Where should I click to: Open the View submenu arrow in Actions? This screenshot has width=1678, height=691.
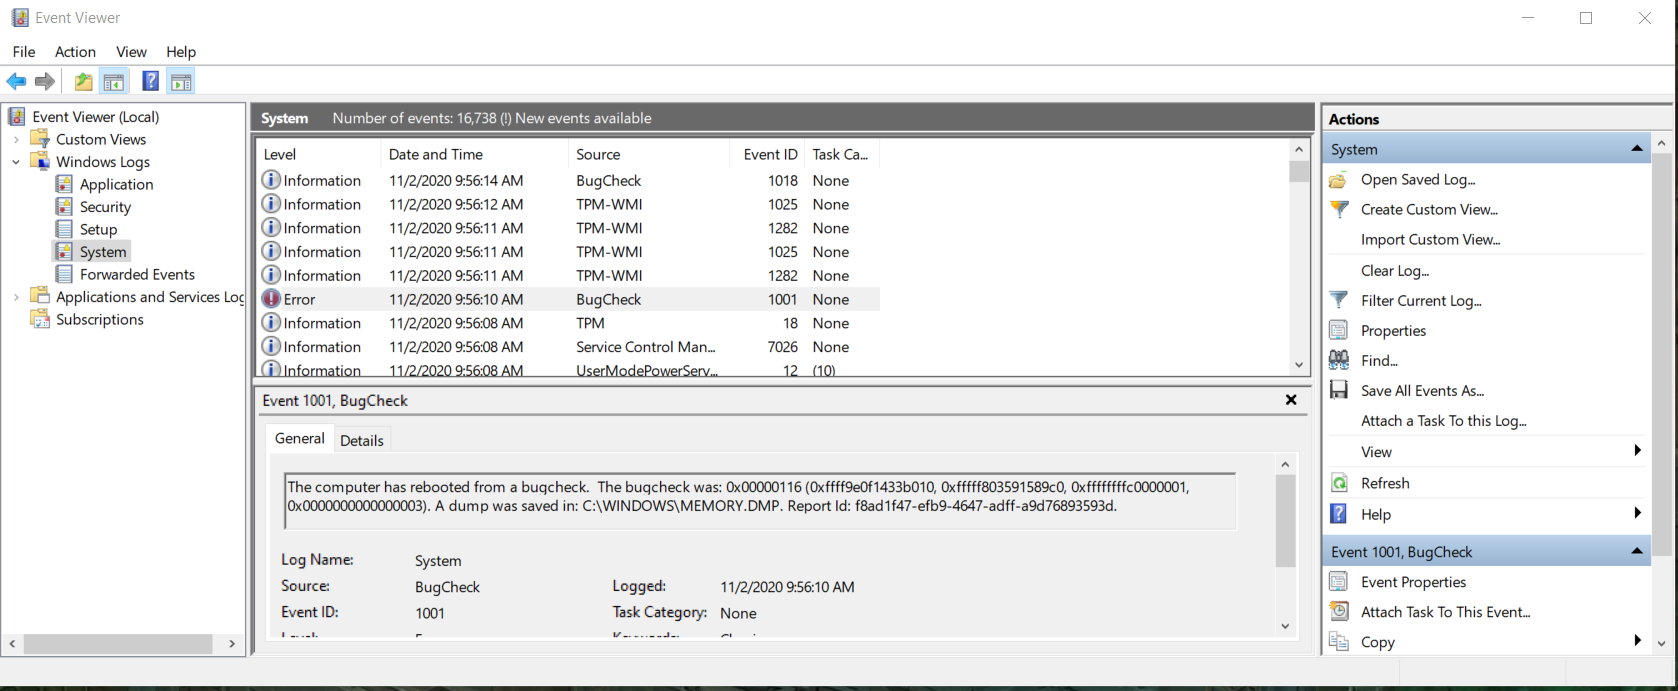[1637, 451]
